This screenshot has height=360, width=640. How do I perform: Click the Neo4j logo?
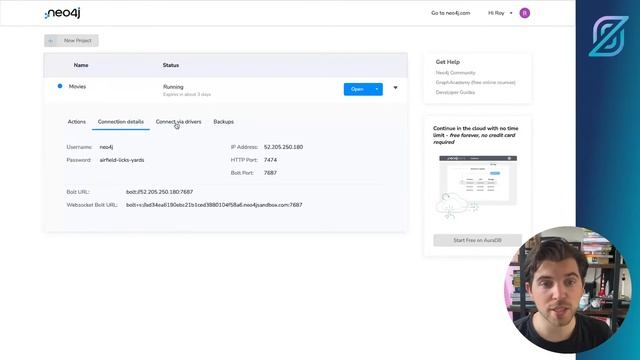(x=62, y=13)
